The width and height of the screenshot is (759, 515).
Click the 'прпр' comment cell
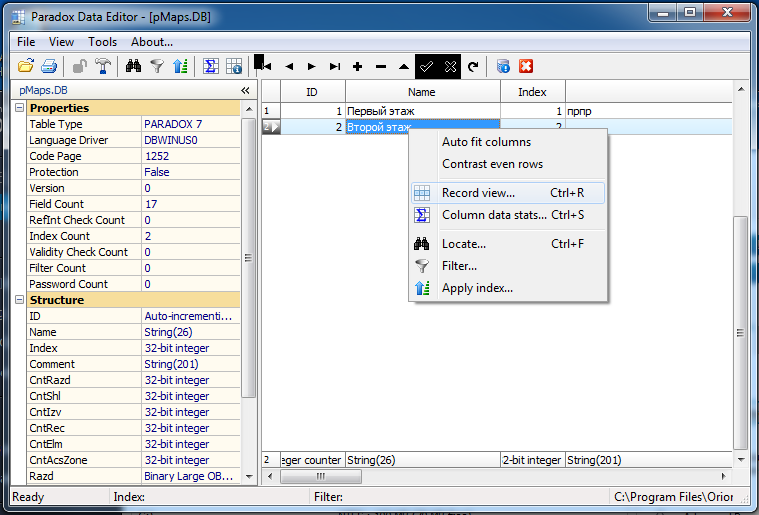(x=649, y=111)
